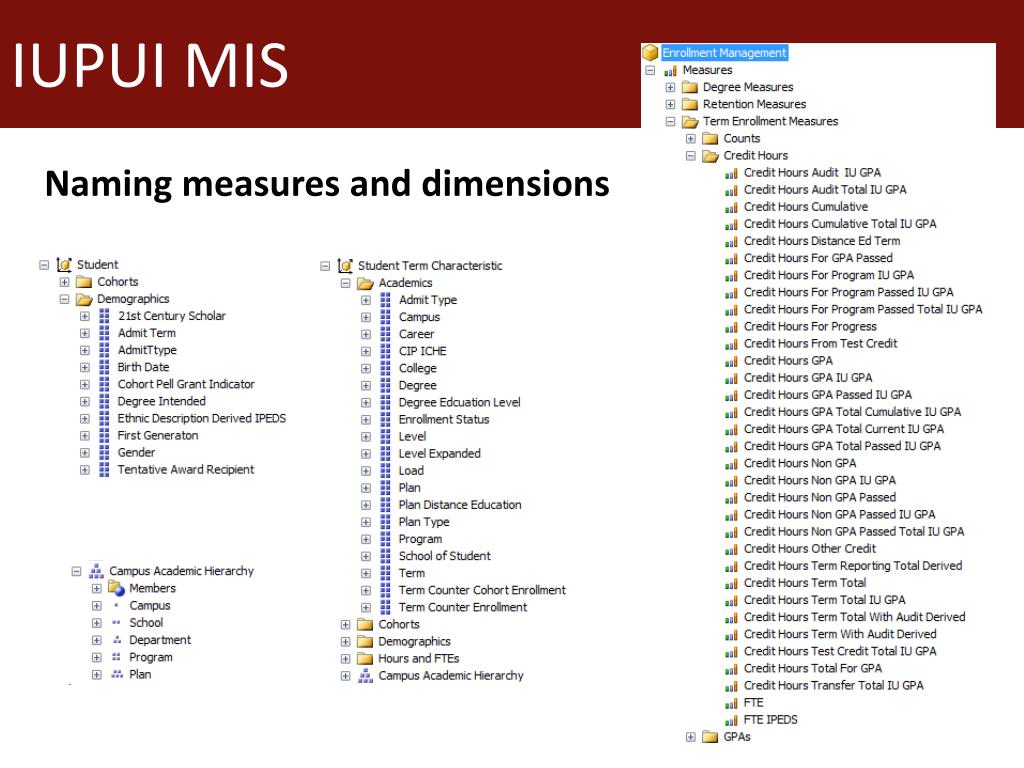Select the Enrollment Management root node

click(x=724, y=53)
